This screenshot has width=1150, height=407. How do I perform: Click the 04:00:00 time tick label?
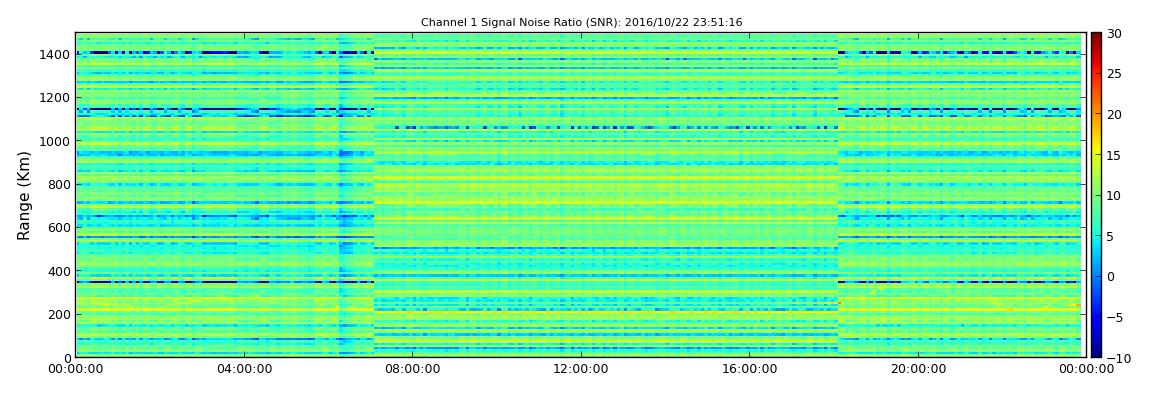coord(243,369)
